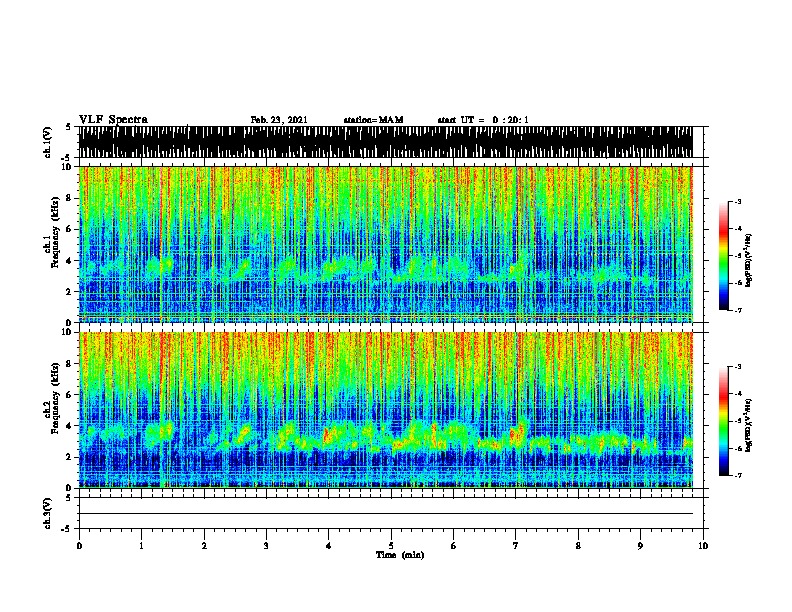This screenshot has height=612, width=792.
Task: Click the "Time (min)" x-axis label
Action: click(x=400, y=555)
